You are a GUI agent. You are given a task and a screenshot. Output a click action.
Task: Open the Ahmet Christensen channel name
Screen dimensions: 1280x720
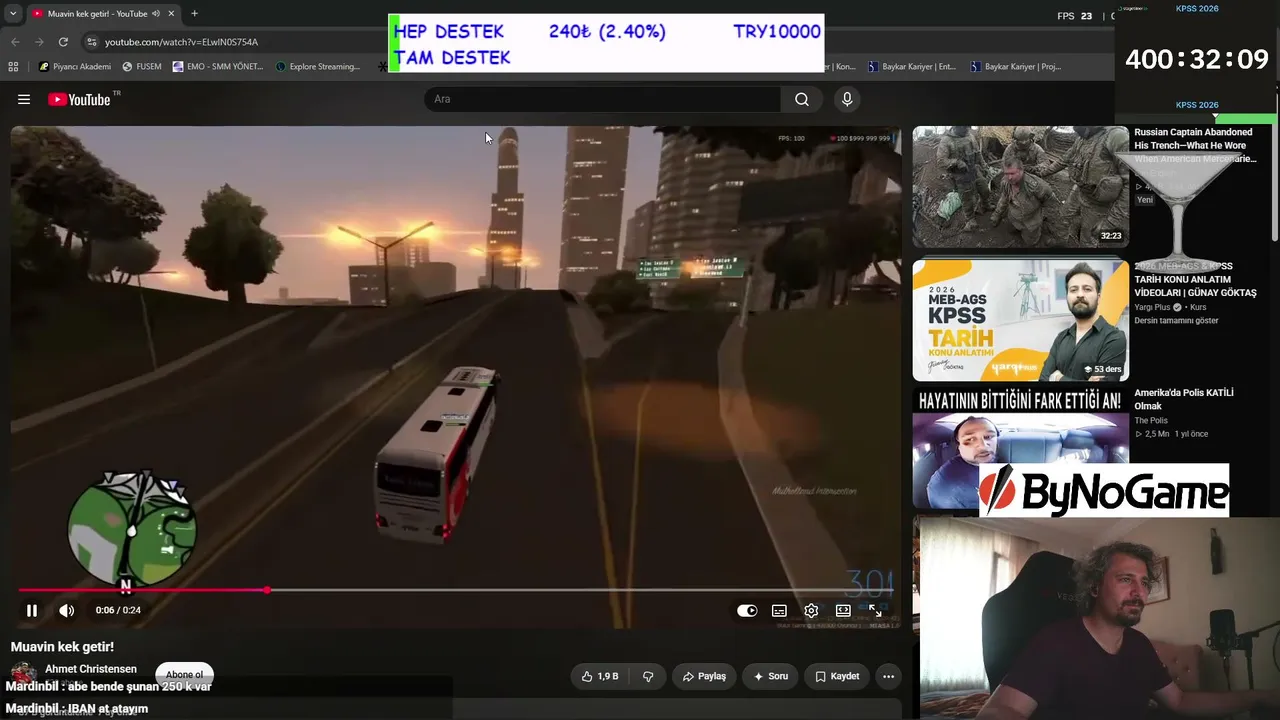[x=91, y=669]
